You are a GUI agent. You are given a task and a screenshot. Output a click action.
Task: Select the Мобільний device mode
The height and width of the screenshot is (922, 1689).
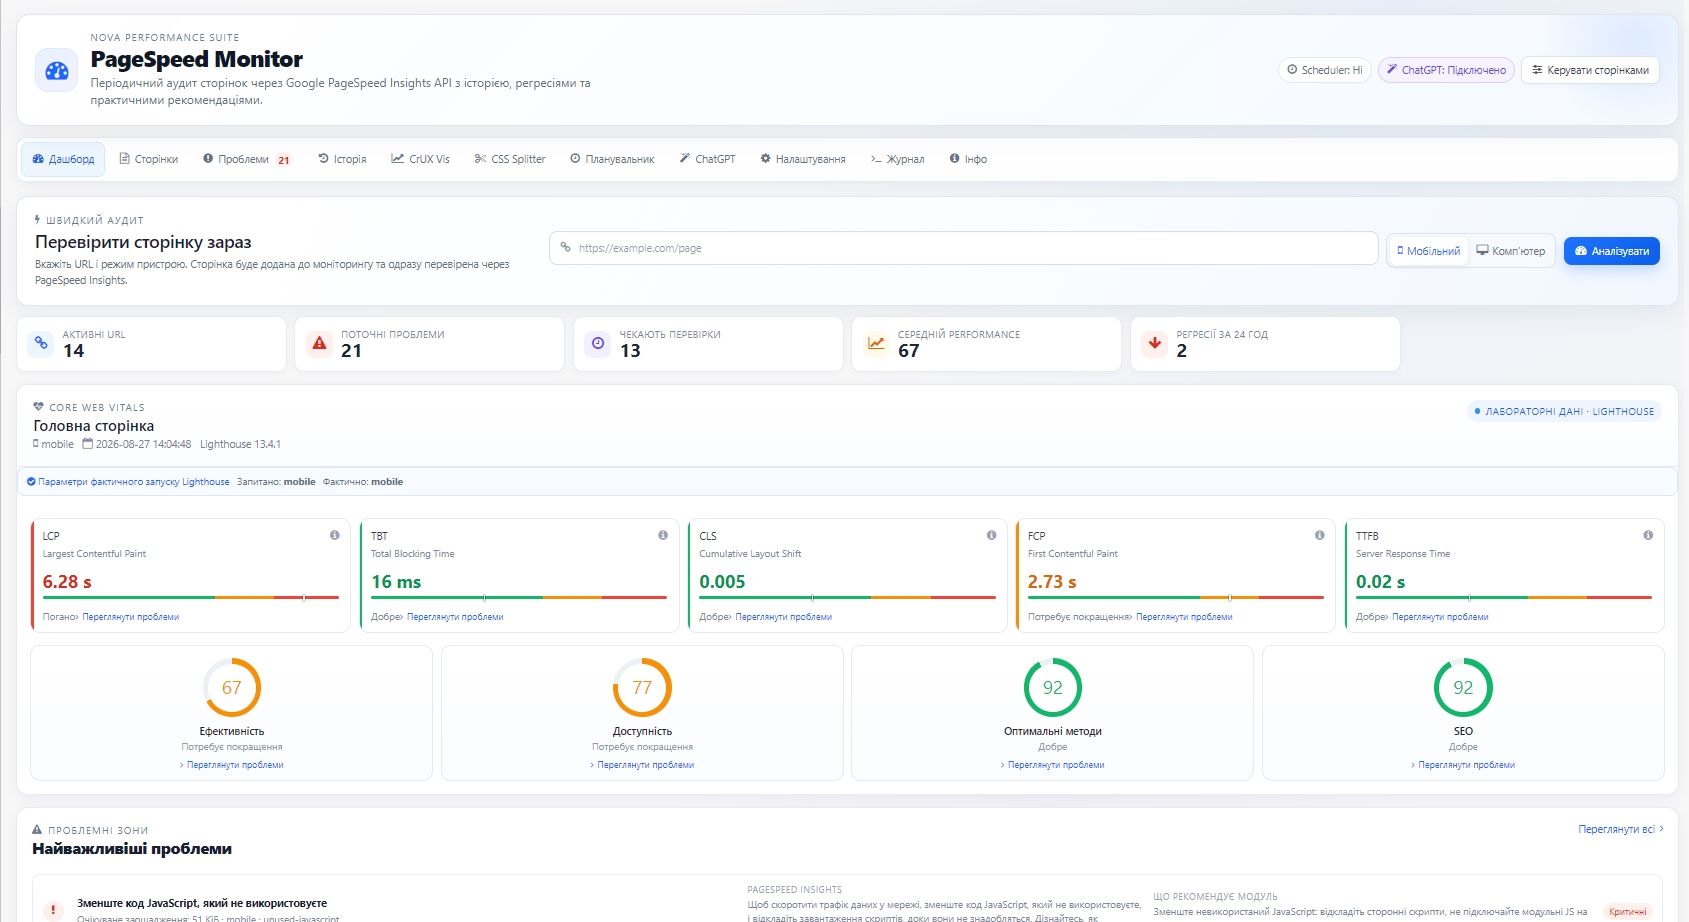pos(1428,251)
